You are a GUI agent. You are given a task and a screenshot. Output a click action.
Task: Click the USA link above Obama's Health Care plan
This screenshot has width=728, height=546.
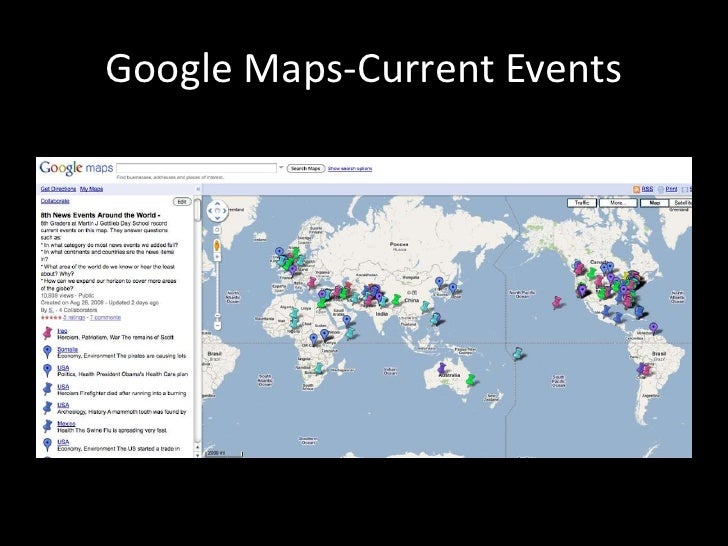(x=63, y=368)
